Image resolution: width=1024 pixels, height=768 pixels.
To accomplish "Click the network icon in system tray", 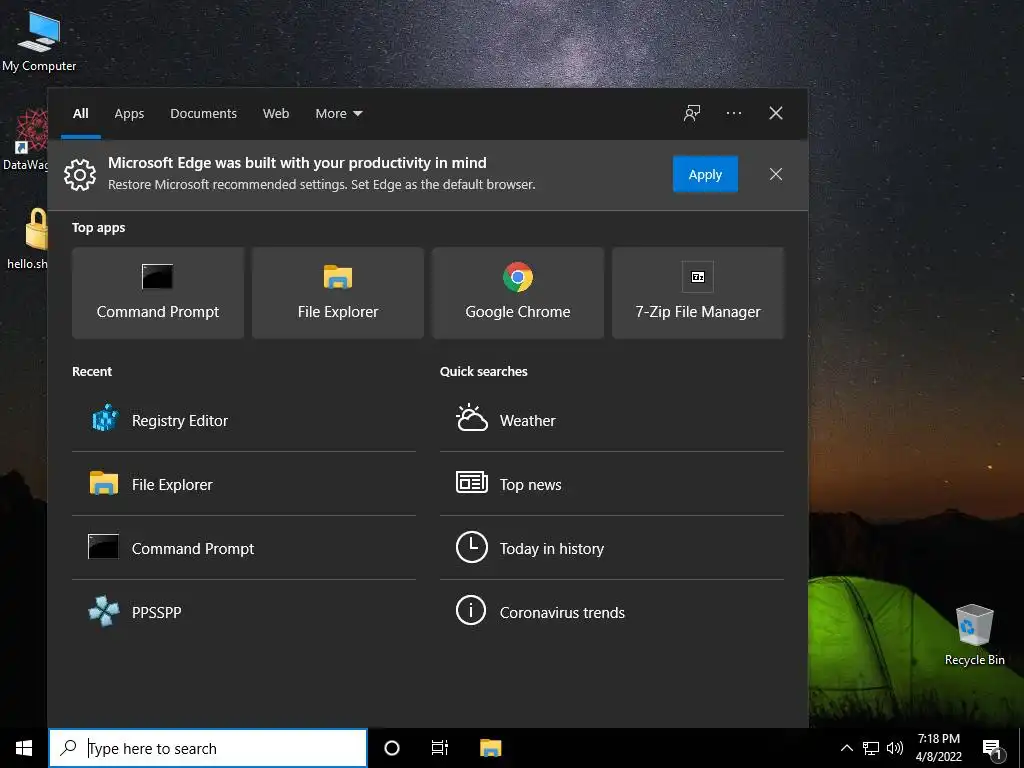I will (871, 748).
